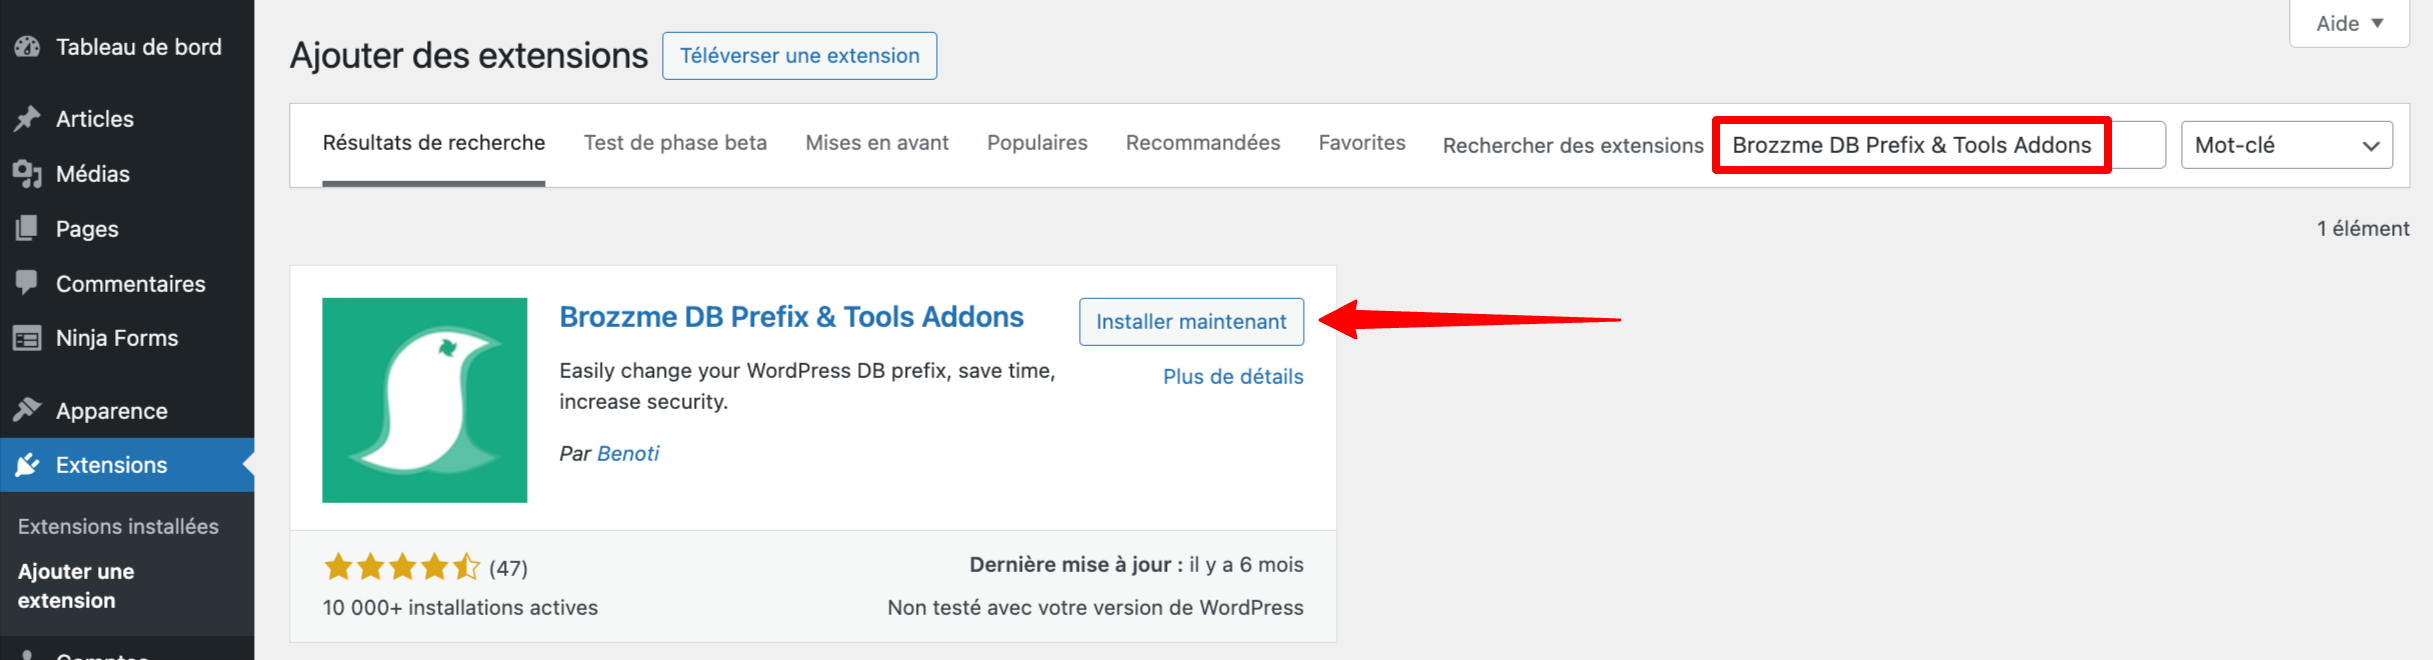
Task: Click the Brozzme plugin thumbnail image
Action: (424, 399)
